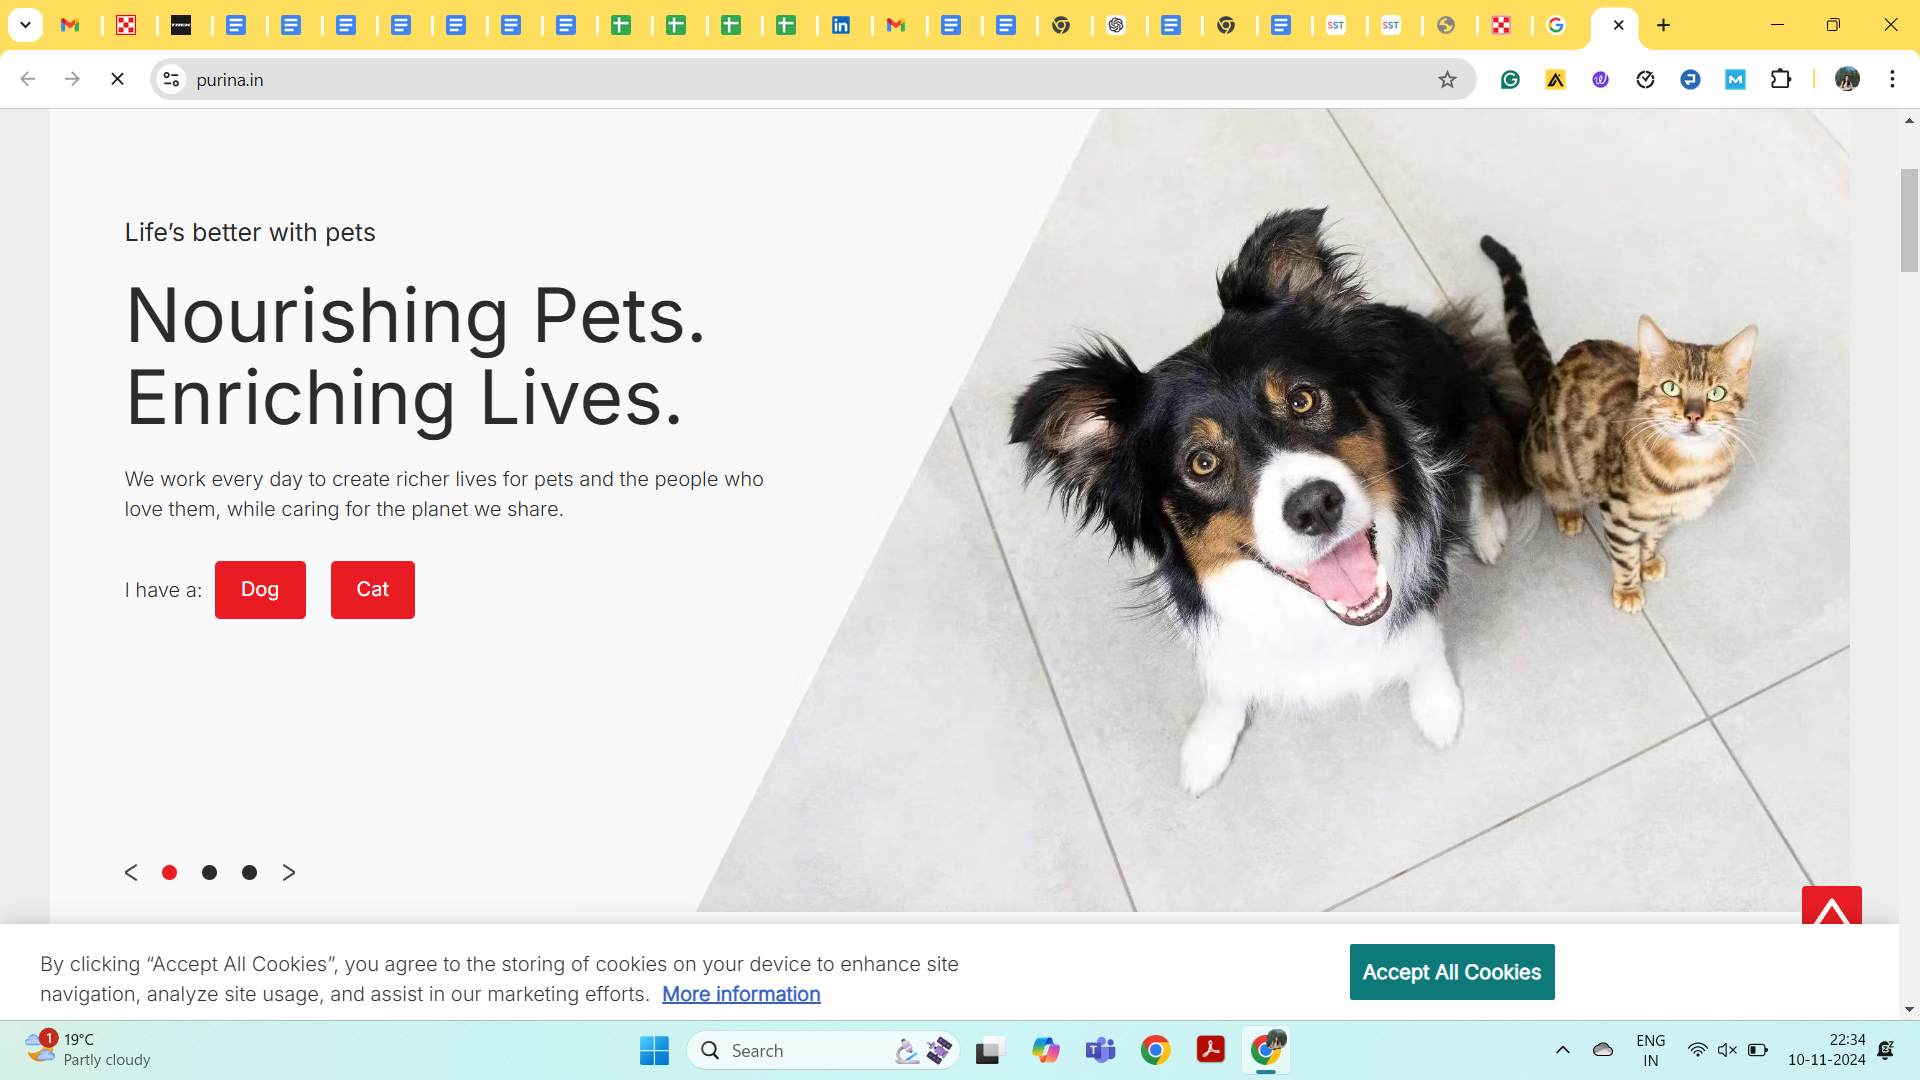Select third carousel slide dot
Viewport: 1920px width, 1080px height.
click(249, 873)
